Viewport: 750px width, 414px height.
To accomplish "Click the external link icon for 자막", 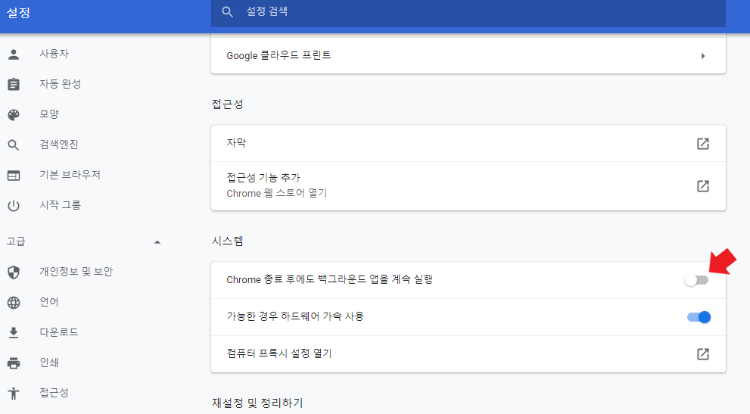I will click(x=703, y=144).
